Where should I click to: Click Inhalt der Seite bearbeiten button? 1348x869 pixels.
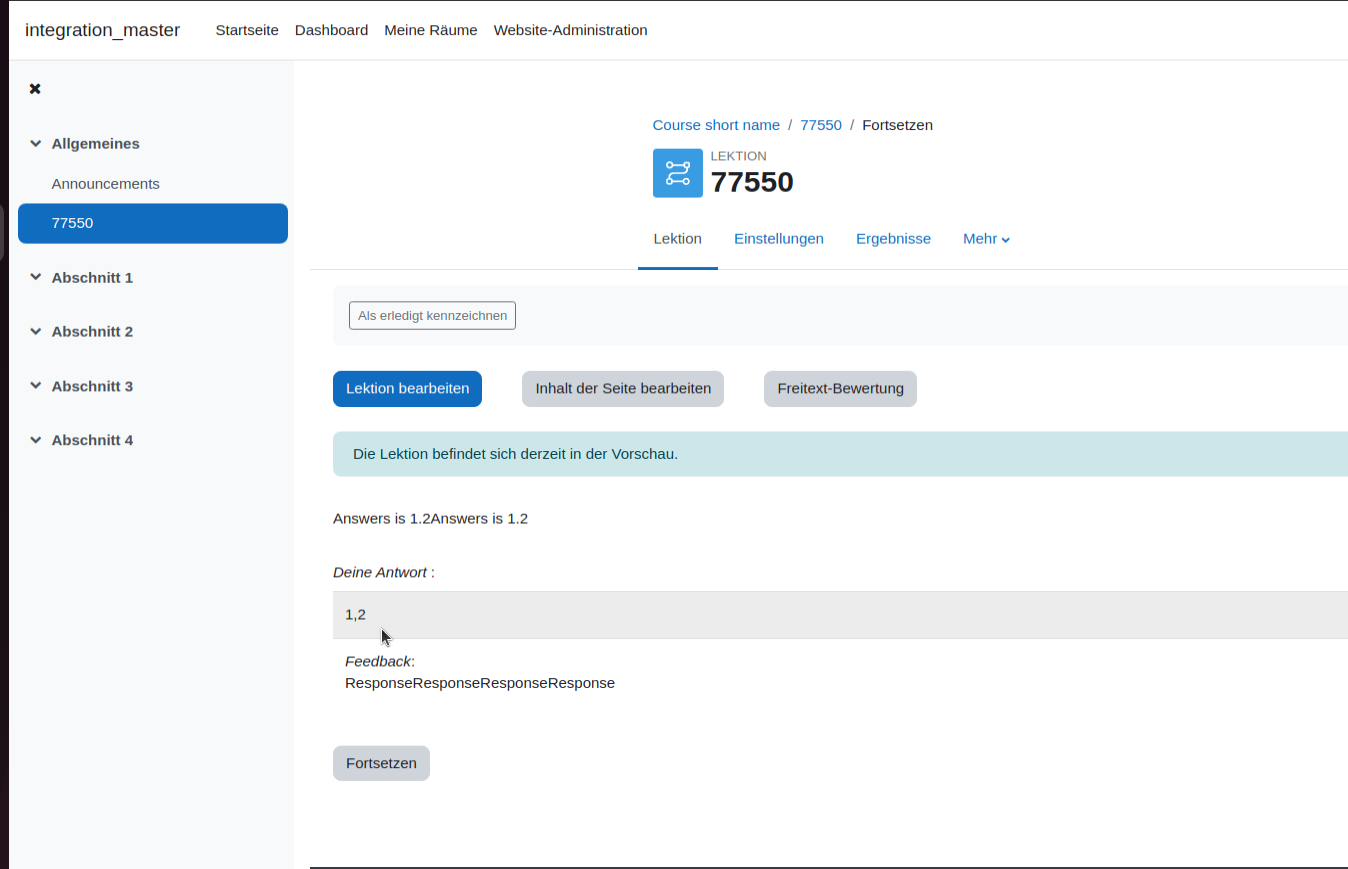coord(623,389)
